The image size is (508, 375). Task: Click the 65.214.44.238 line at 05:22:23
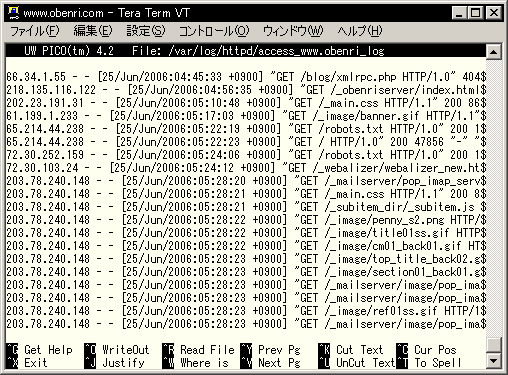246,142
